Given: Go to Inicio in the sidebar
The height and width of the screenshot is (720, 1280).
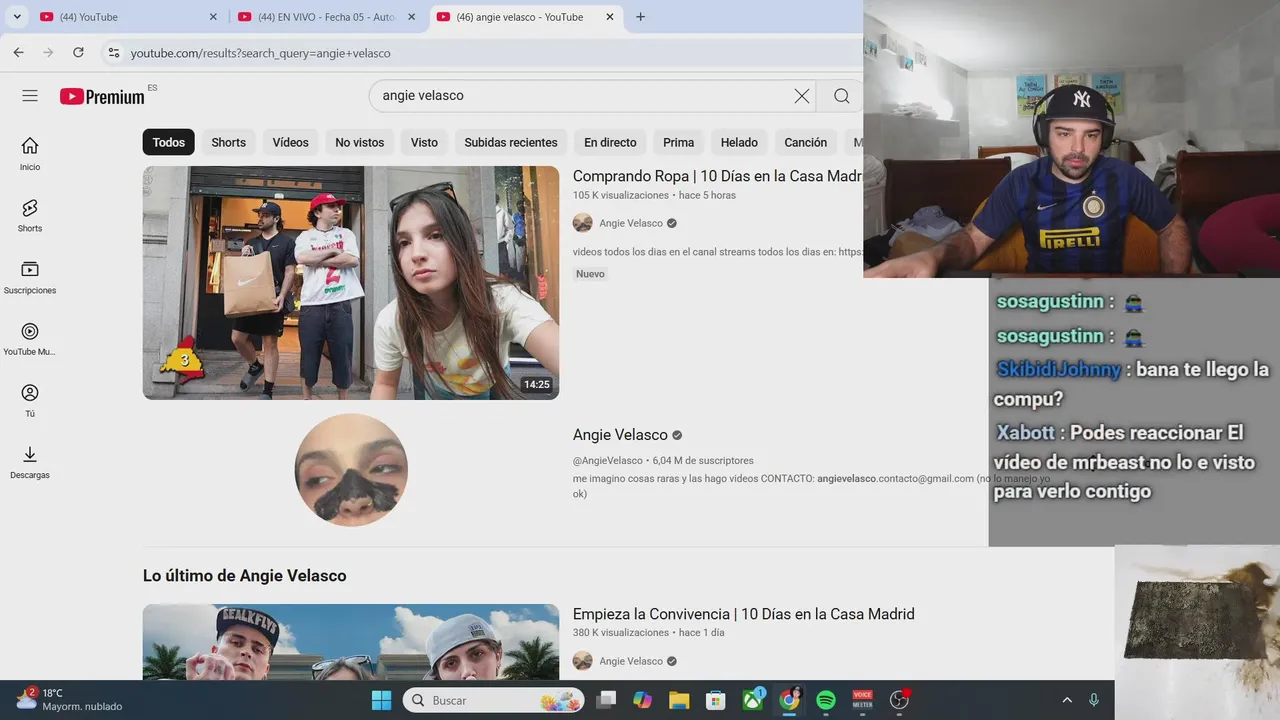Looking at the screenshot, I should [30, 154].
